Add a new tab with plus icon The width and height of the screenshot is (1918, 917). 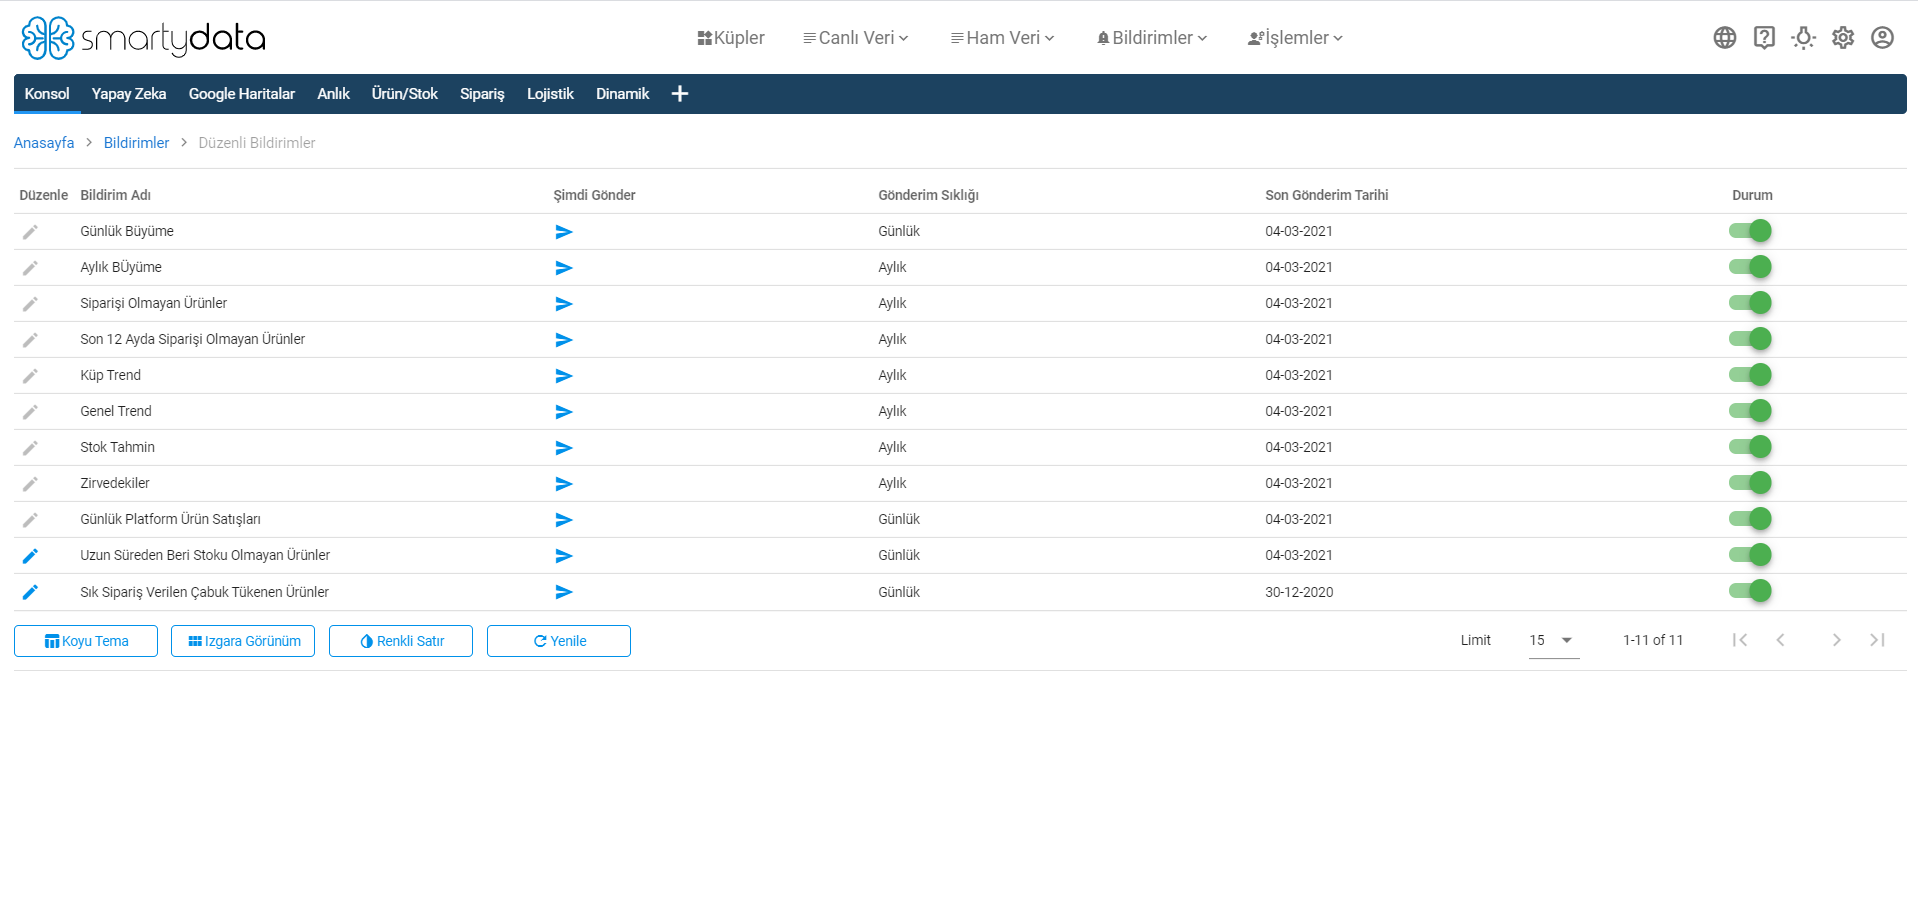tap(680, 94)
